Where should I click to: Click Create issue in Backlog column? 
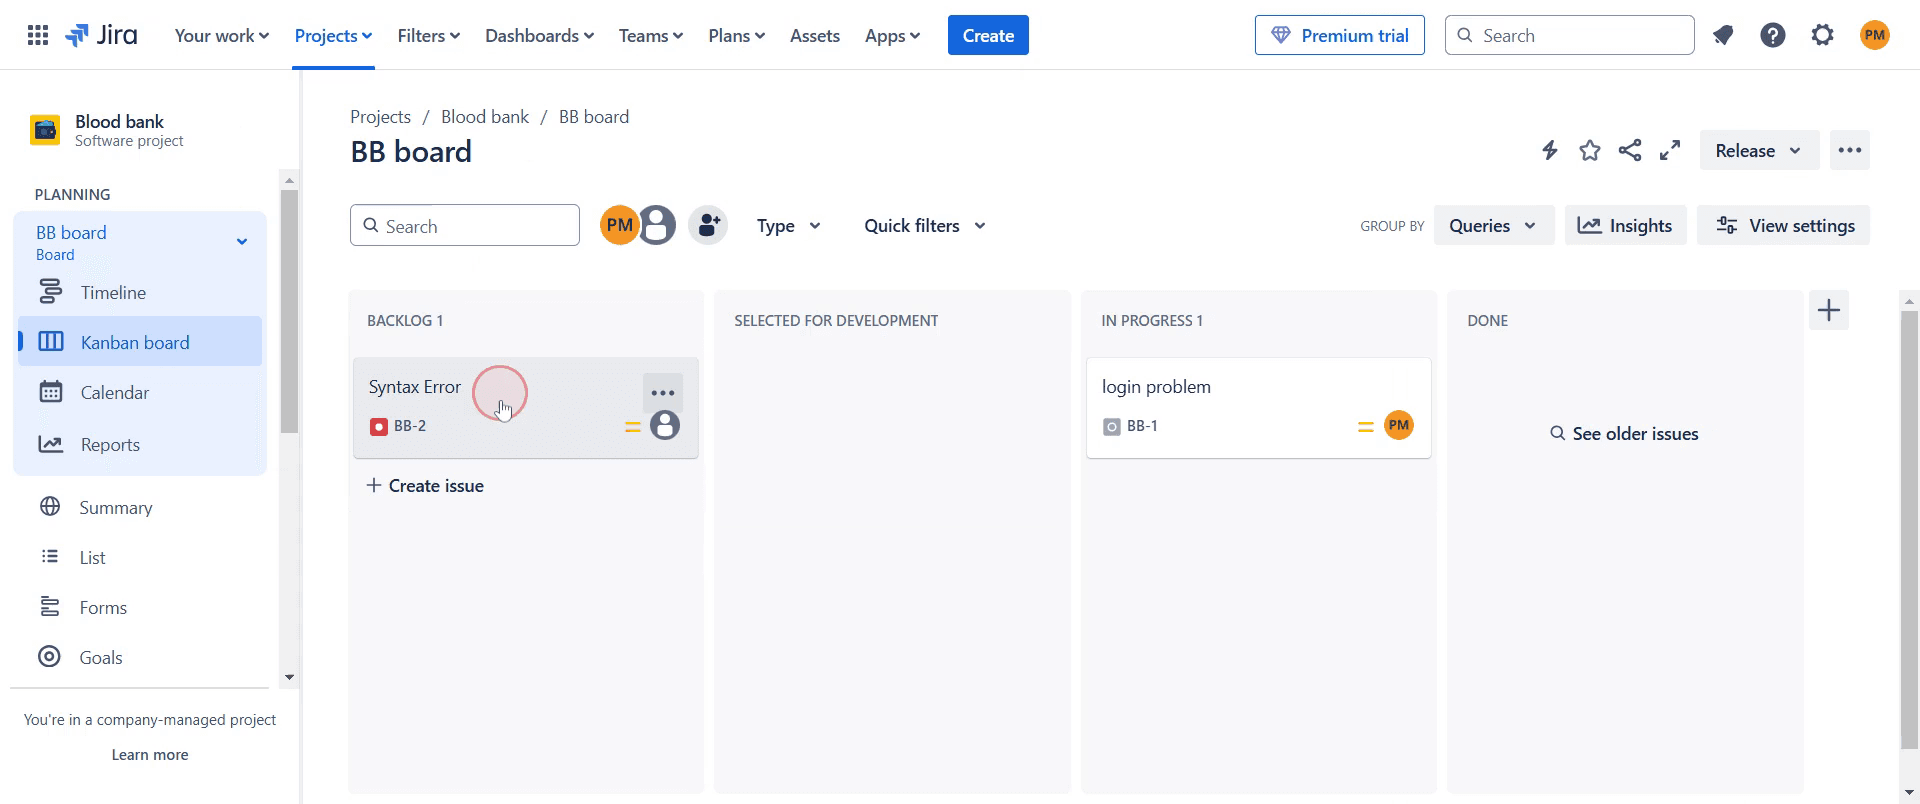click(x=425, y=486)
